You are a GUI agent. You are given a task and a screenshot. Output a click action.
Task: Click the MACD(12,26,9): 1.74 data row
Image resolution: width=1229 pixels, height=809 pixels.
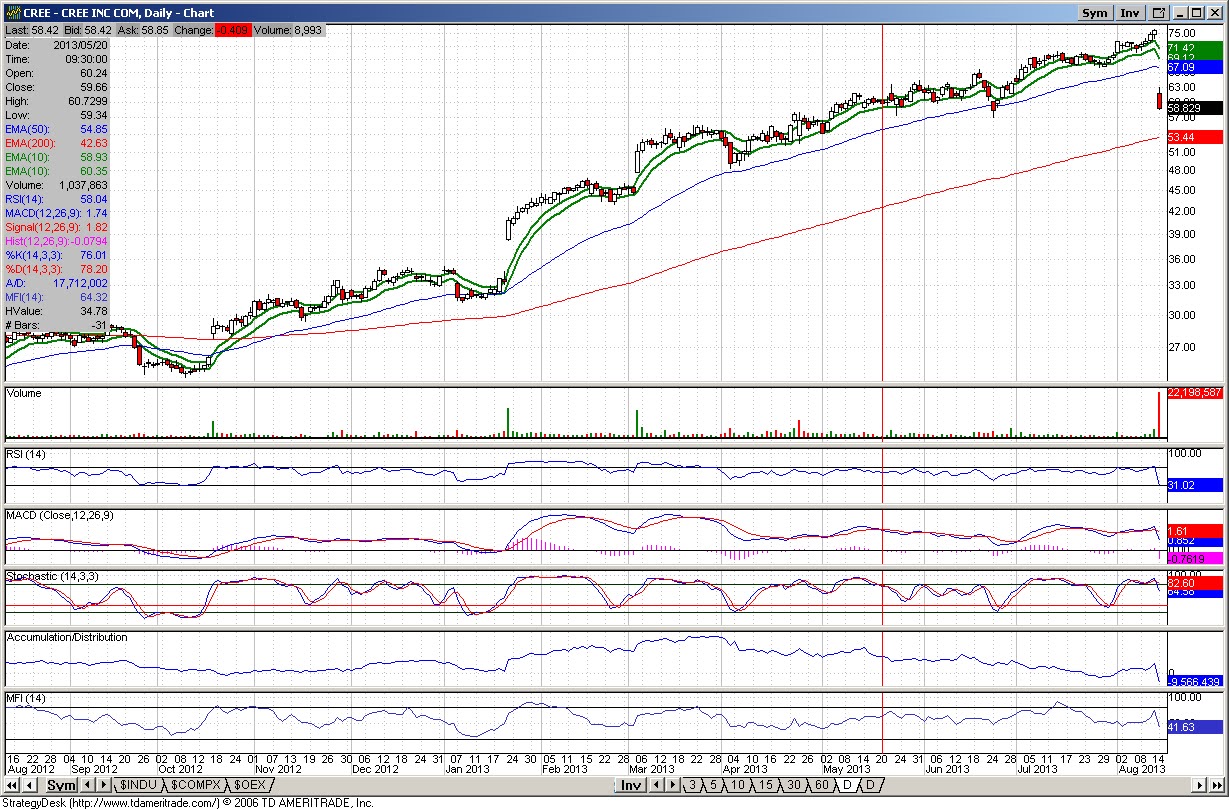tap(56, 214)
